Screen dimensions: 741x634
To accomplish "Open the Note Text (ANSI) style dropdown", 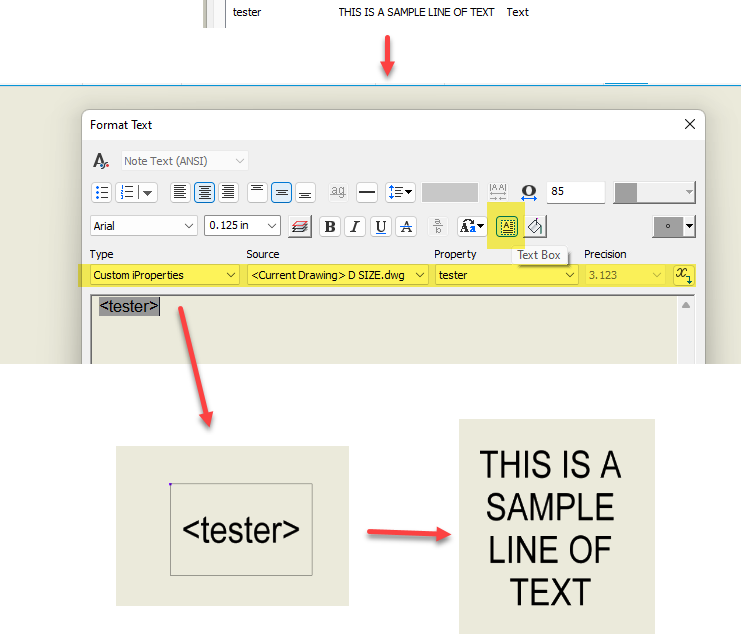I will coord(184,161).
